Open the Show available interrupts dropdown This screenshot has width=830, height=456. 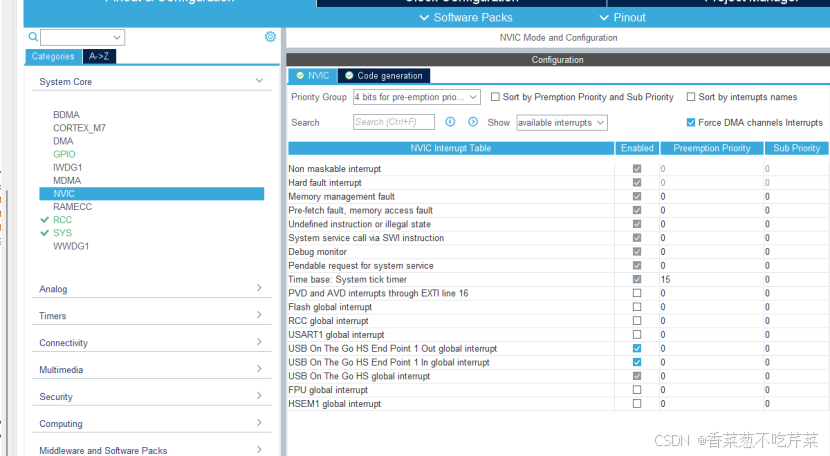(x=562, y=122)
